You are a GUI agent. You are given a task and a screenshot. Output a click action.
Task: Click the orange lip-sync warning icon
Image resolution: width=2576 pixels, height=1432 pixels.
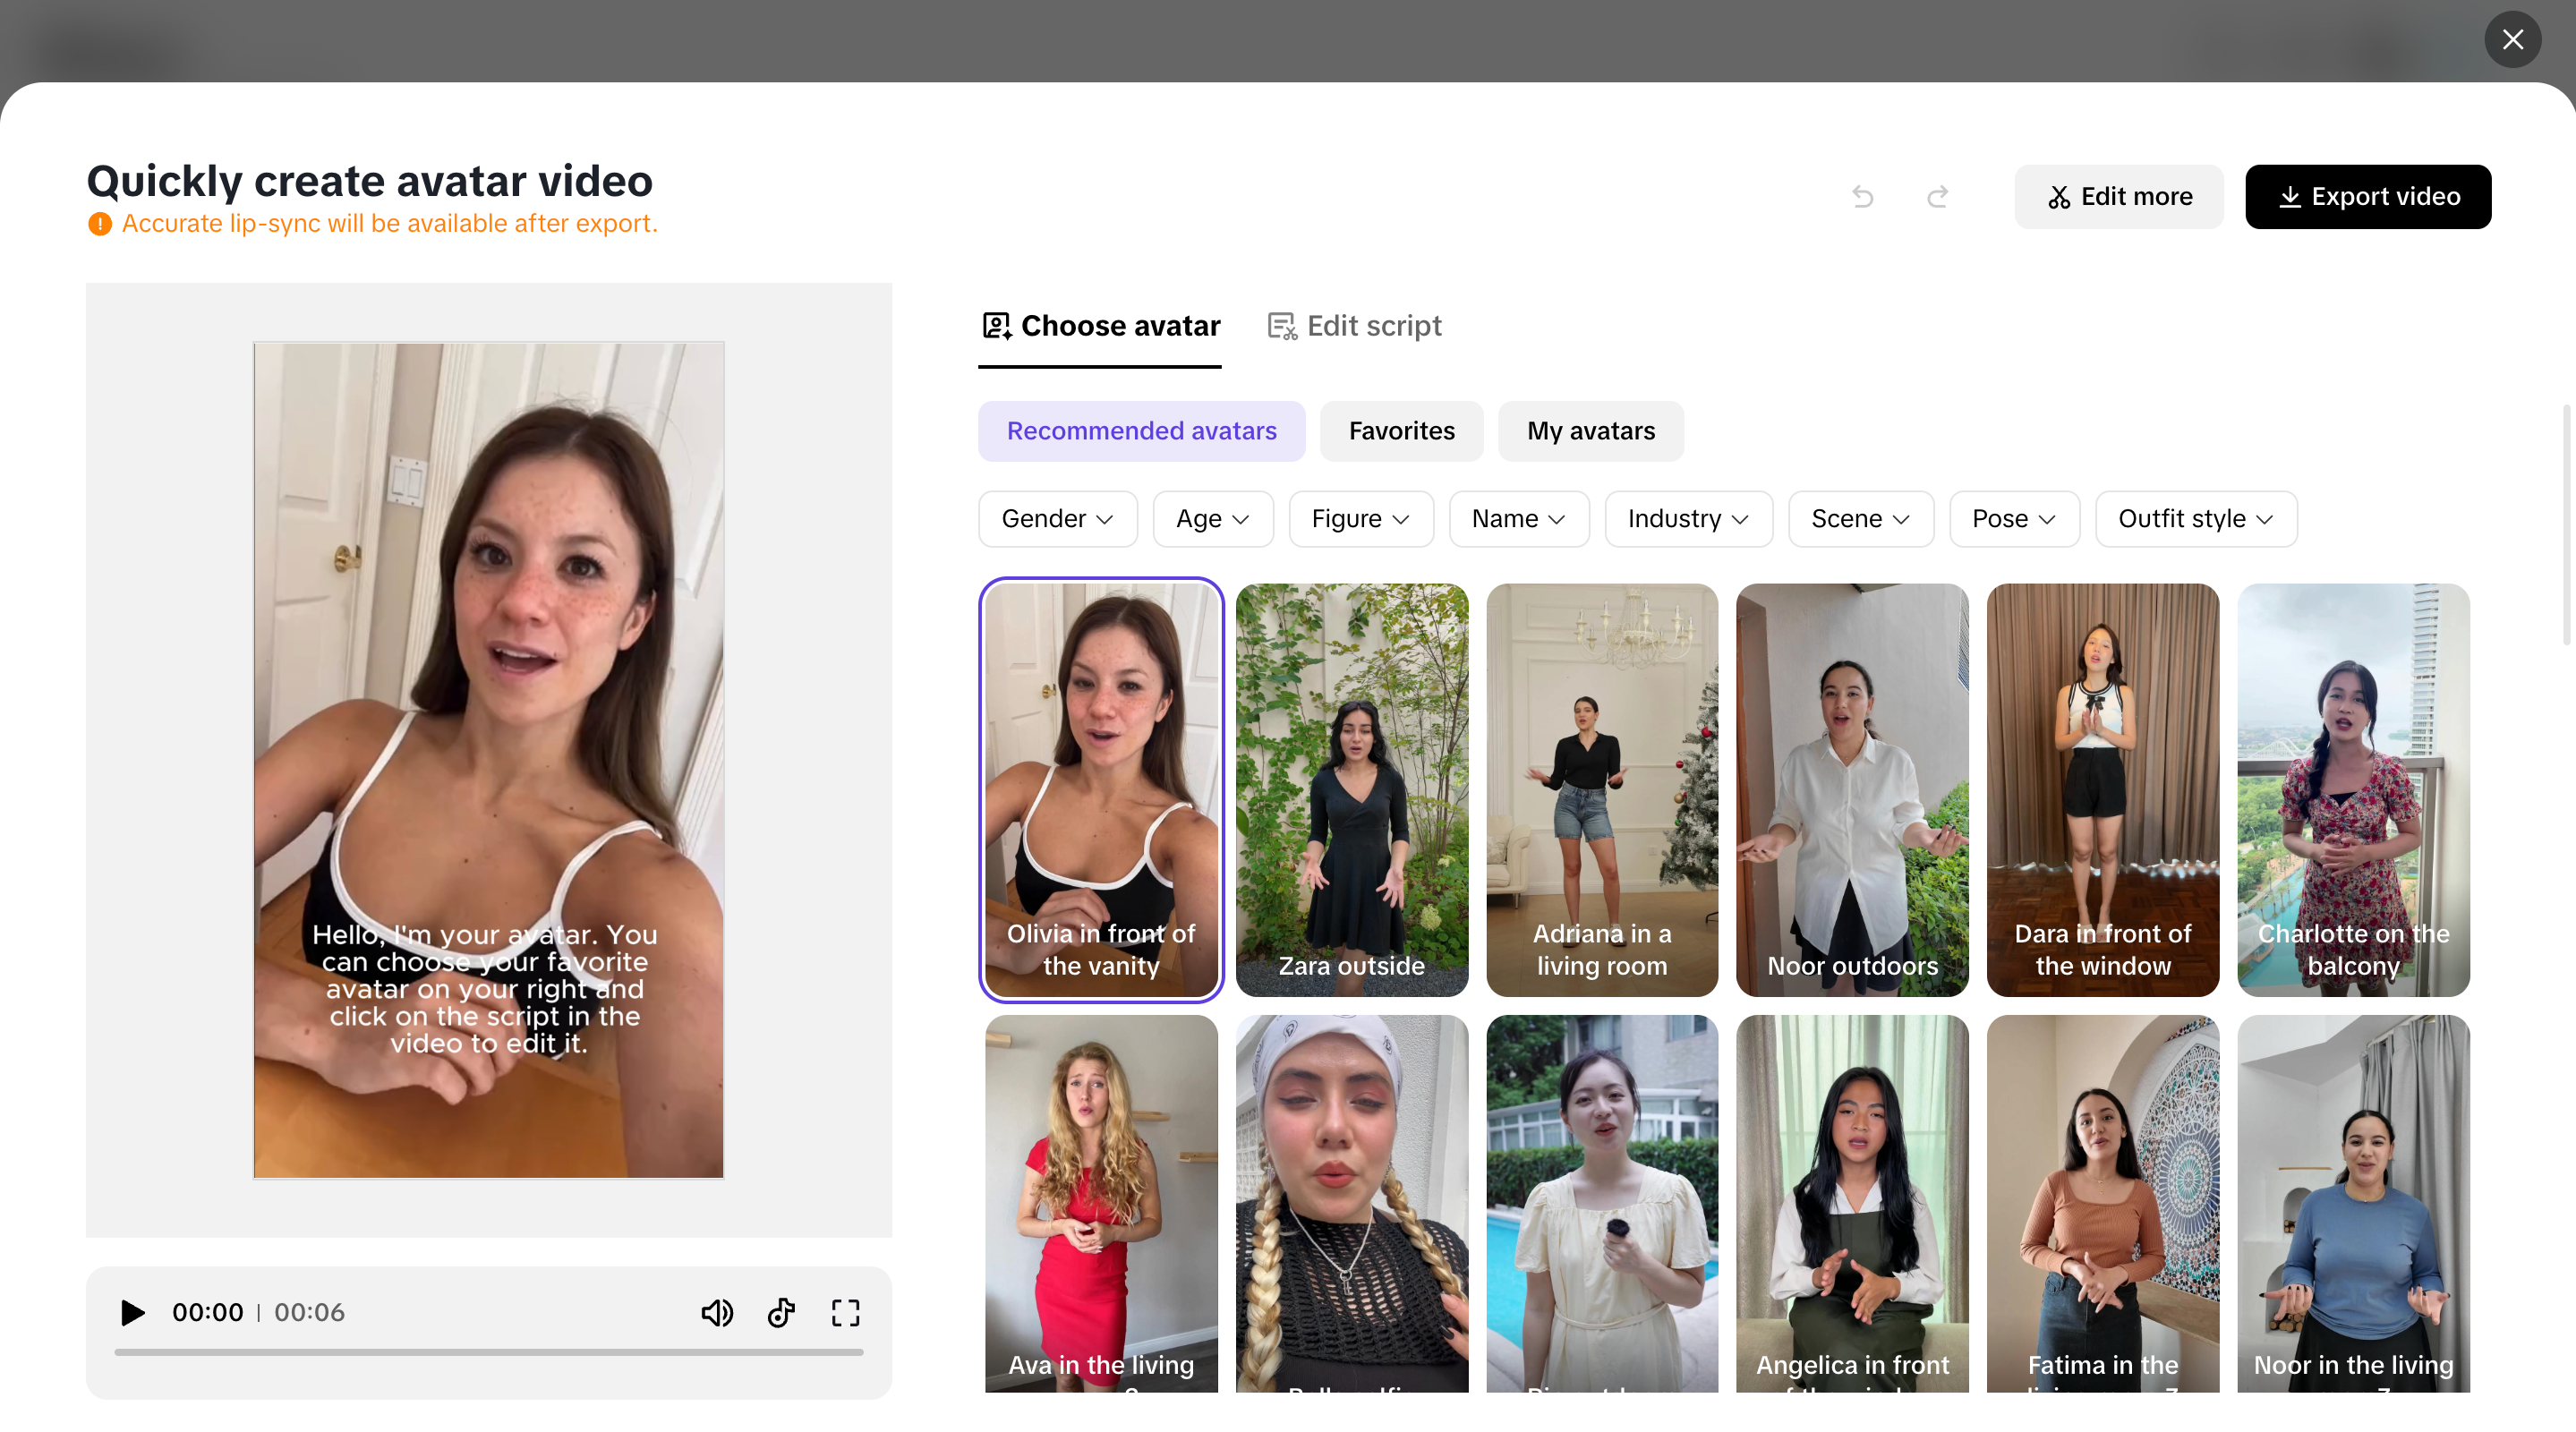100,223
